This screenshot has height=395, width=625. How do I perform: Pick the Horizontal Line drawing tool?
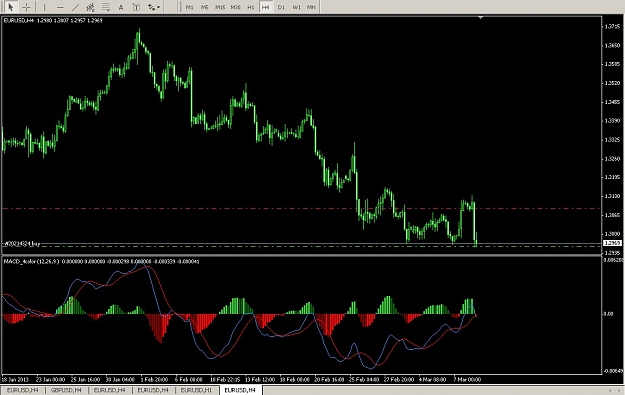click(x=60, y=7)
